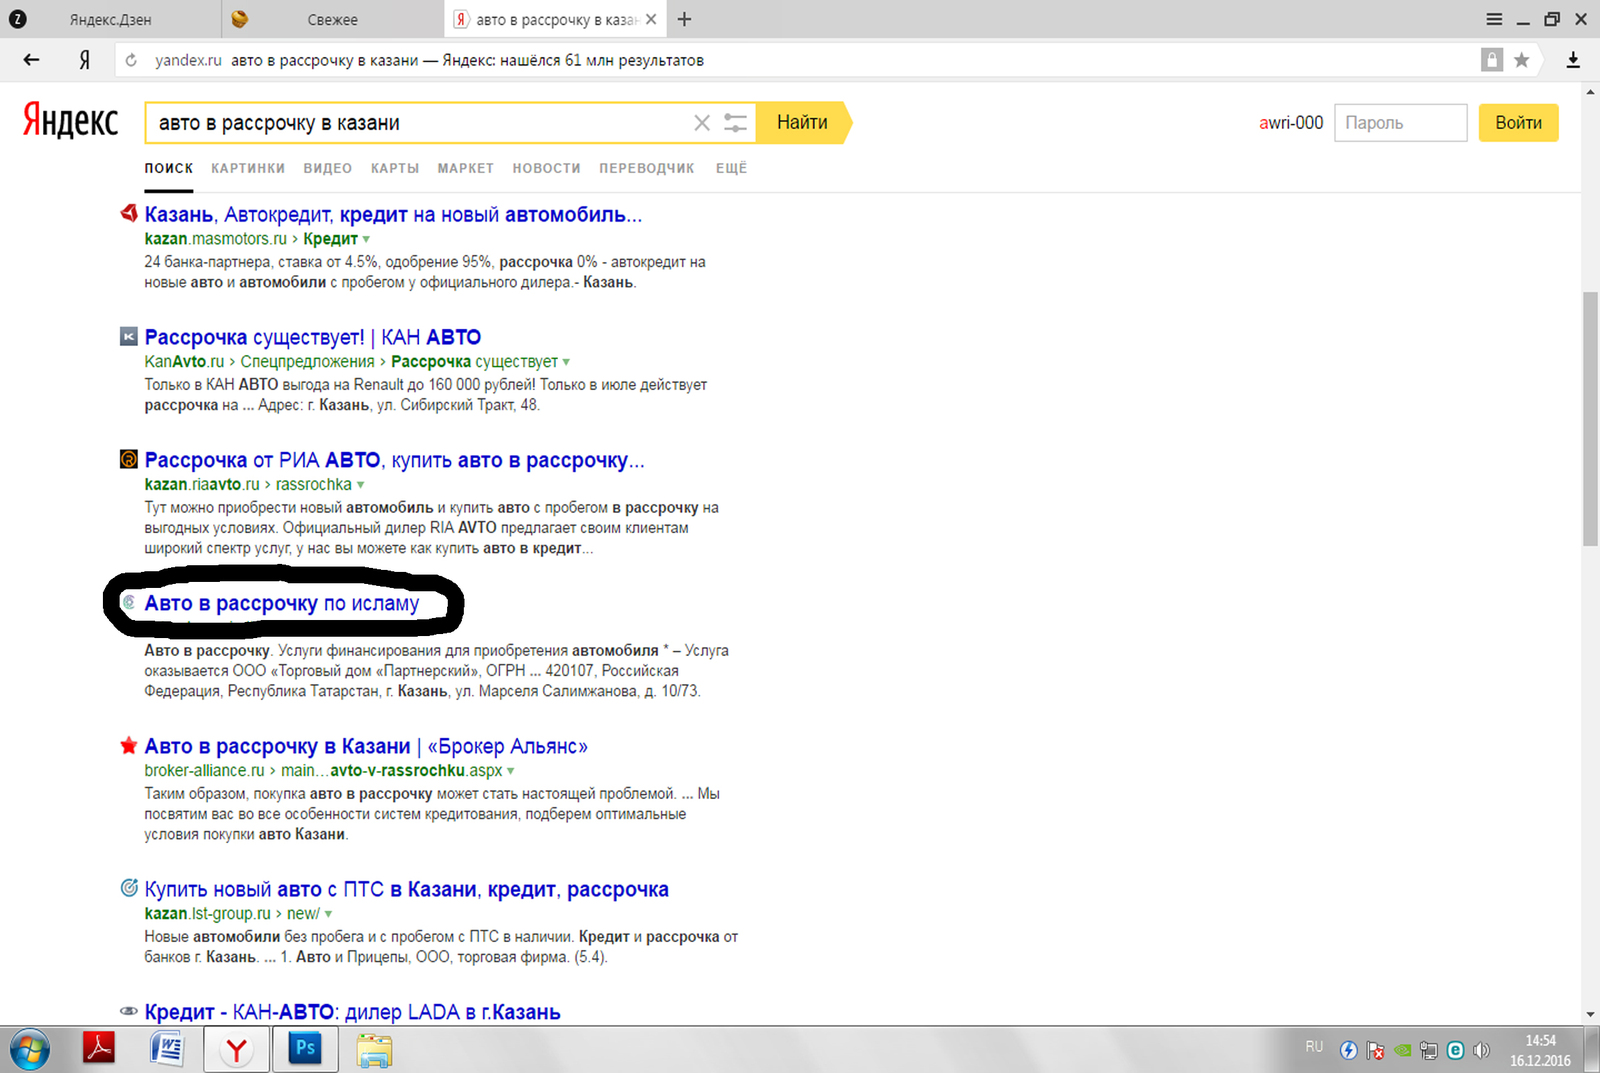Click the scrollbar down arrow
This screenshot has width=1600, height=1073.
[x=1590, y=1014]
